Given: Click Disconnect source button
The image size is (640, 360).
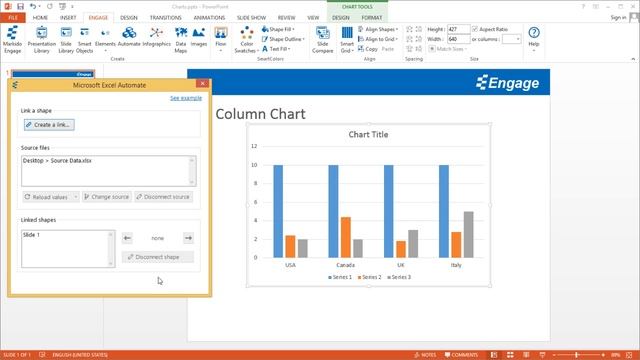Looking at the screenshot, I should [163, 197].
